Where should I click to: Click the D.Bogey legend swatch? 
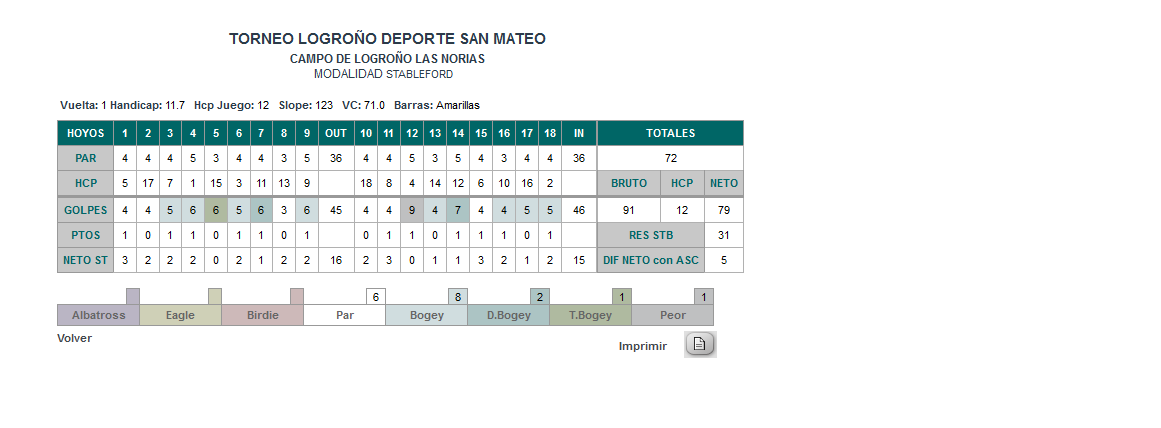(509, 315)
